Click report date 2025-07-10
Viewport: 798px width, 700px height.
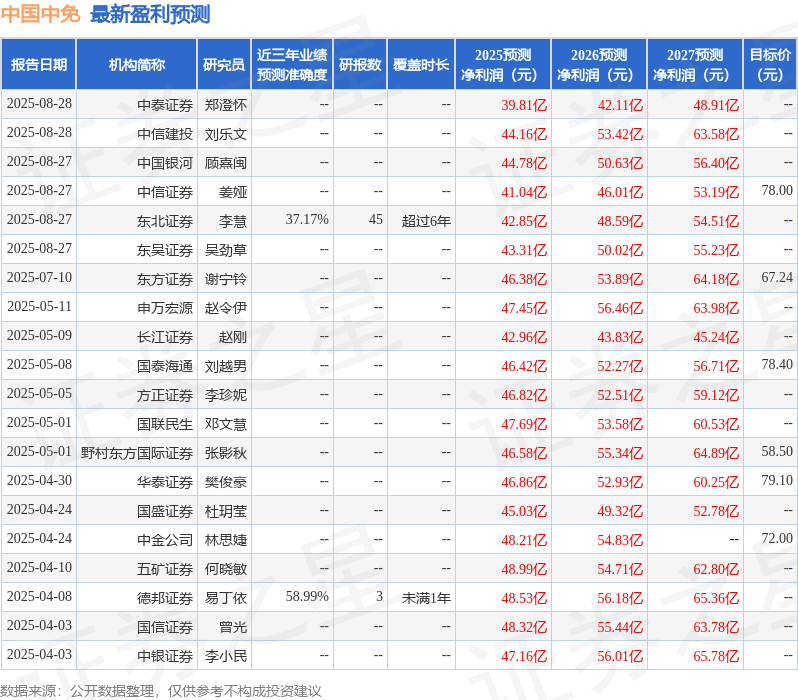[39, 278]
